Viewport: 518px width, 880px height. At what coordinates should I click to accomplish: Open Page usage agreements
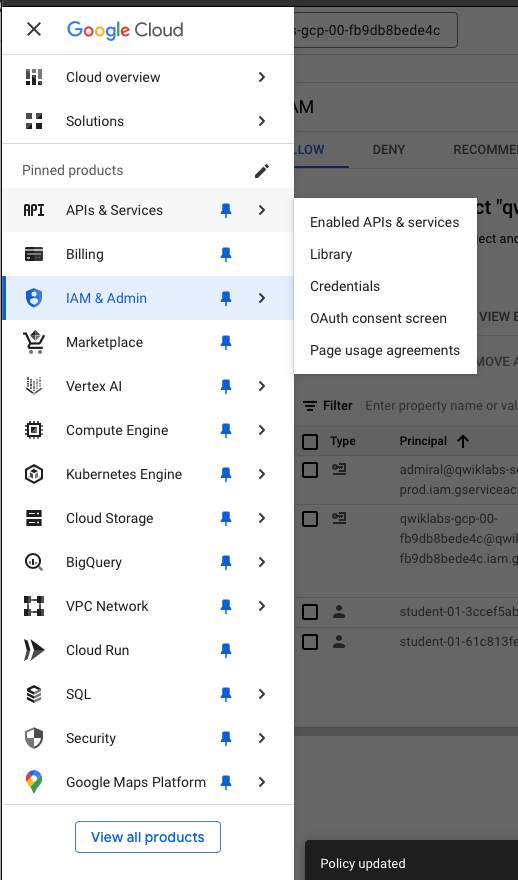pyautogui.click(x=384, y=350)
